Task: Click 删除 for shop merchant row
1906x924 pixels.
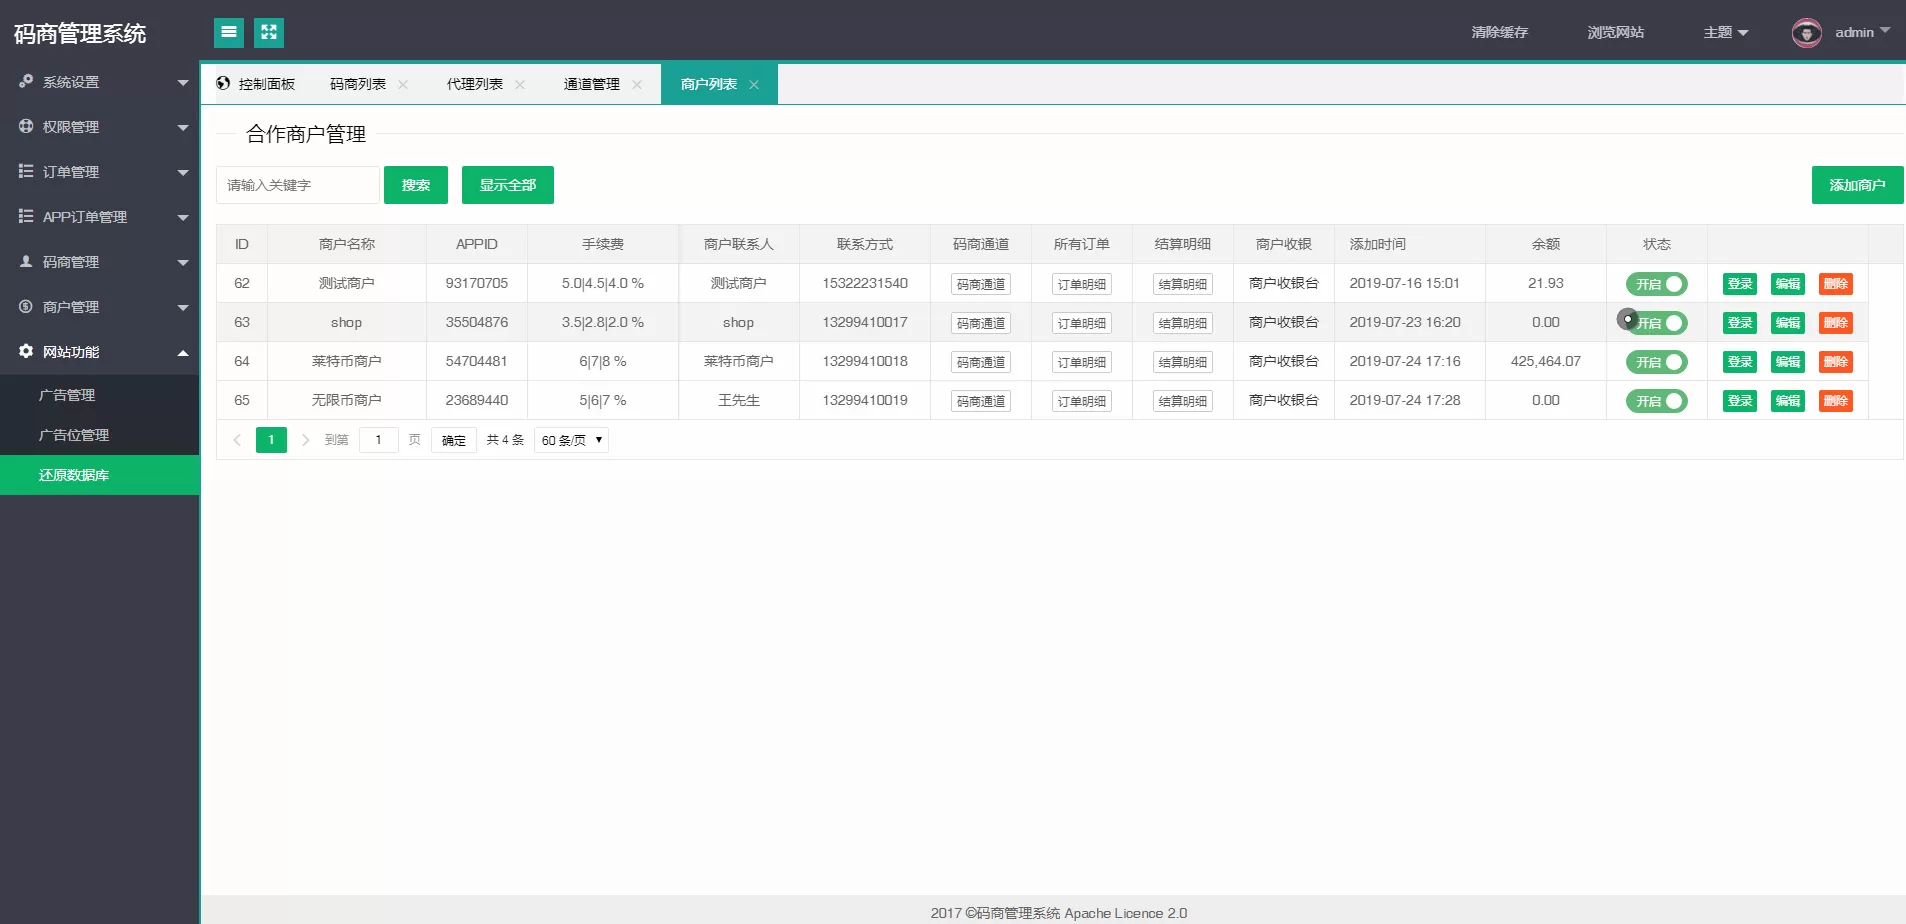Action: (1835, 323)
